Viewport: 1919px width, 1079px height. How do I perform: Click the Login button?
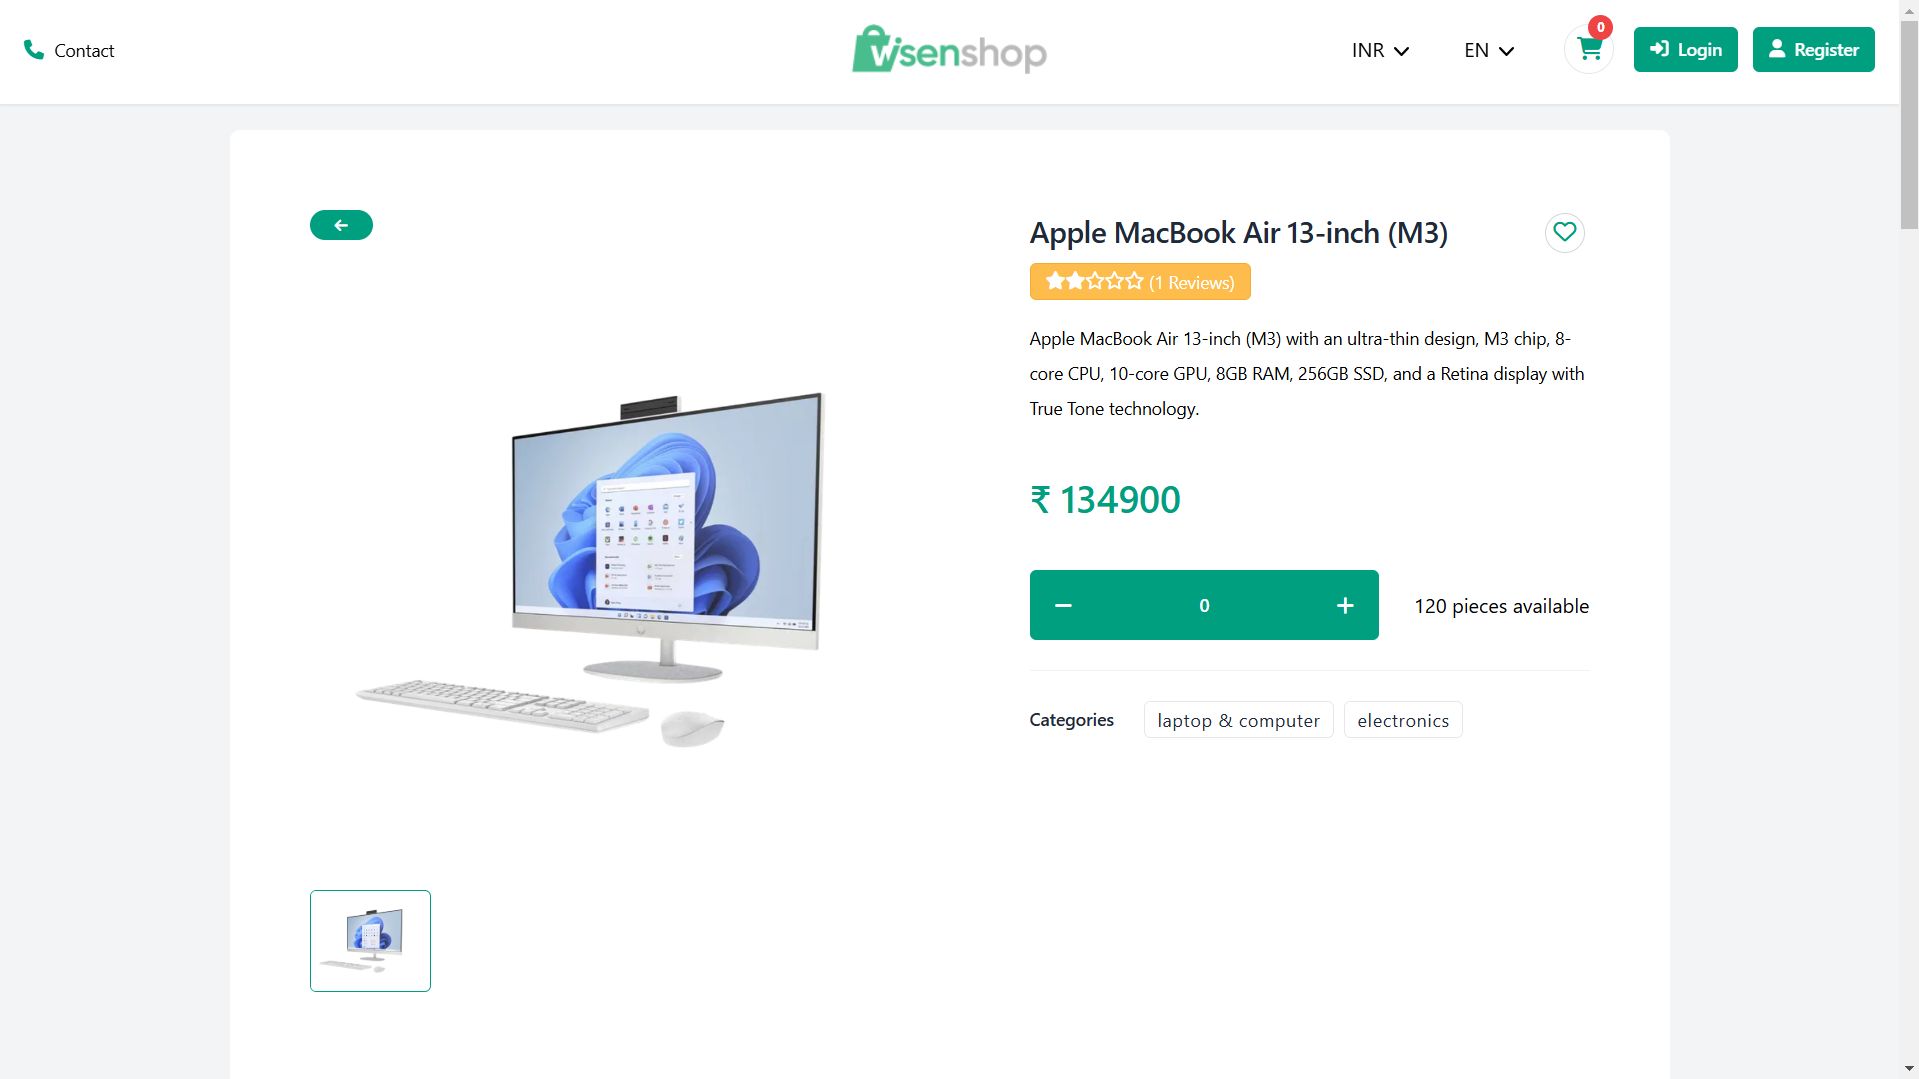[1686, 50]
